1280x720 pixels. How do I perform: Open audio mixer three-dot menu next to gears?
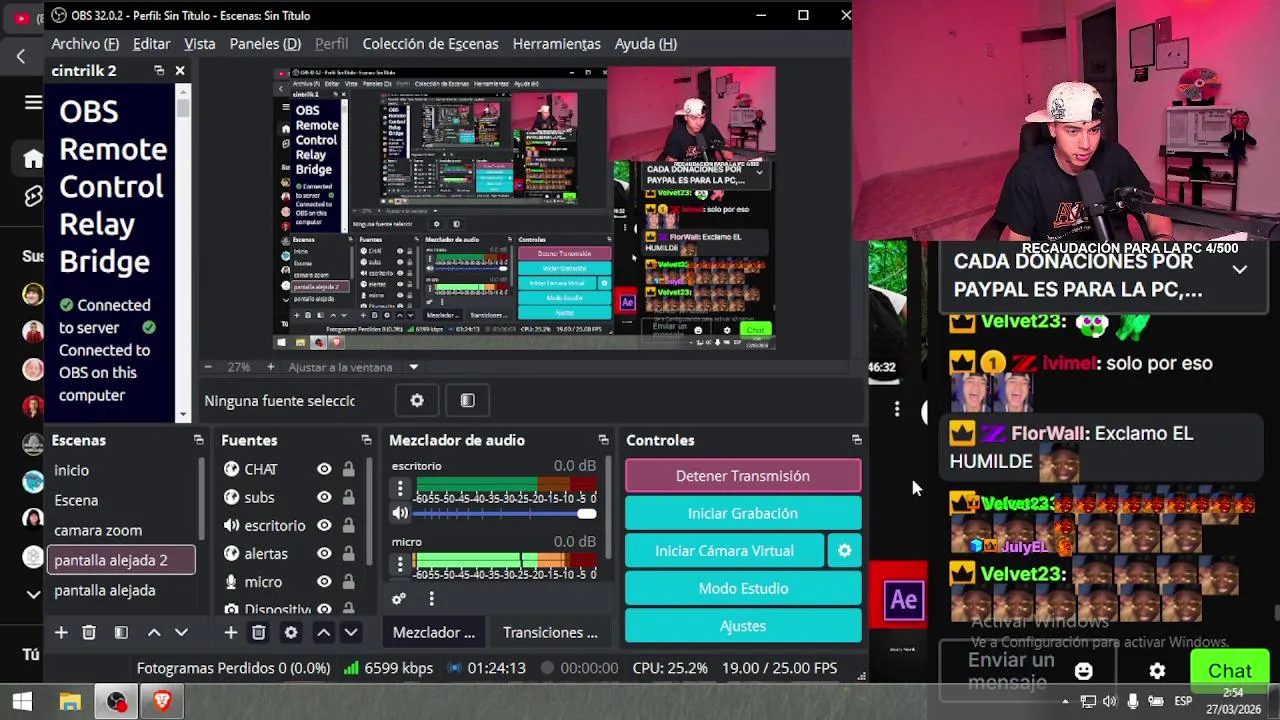tap(431, 598)
